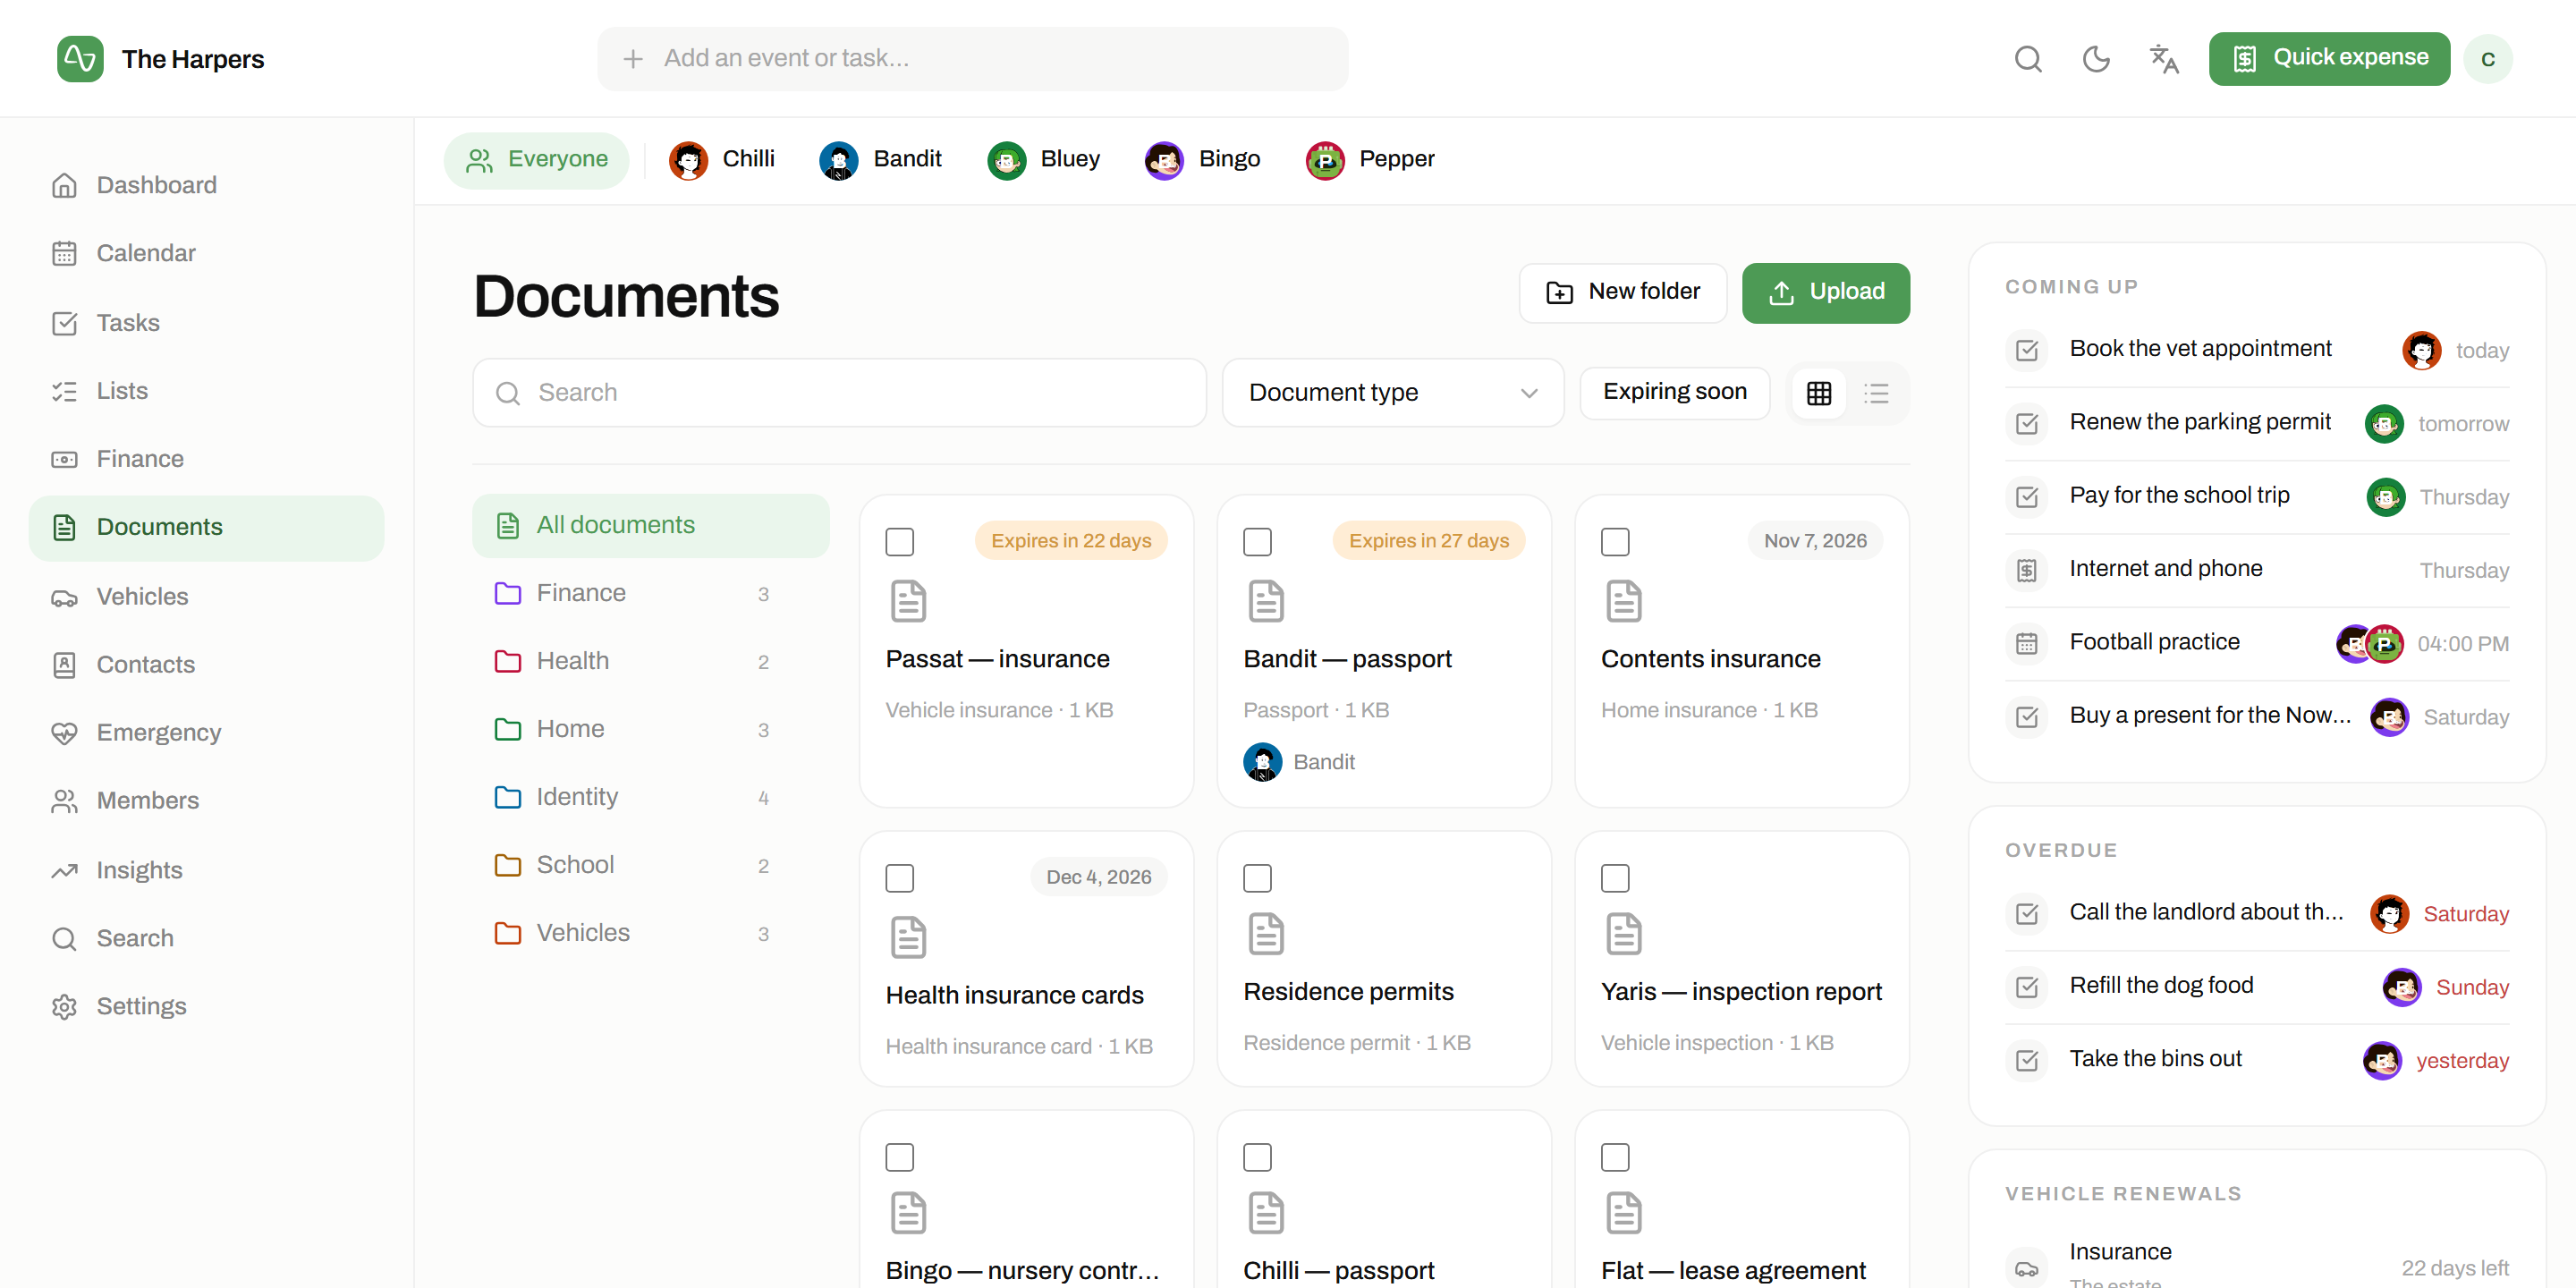Filter by Everyone tab

coord(536,160)
